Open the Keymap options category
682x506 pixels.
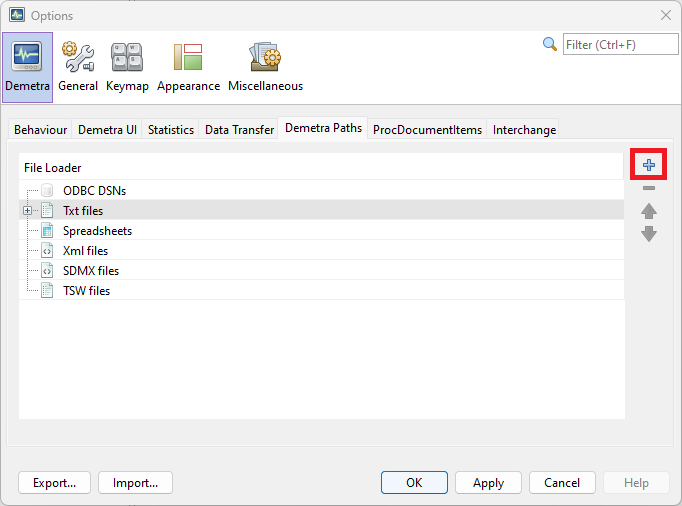click(x=127, y=67)
